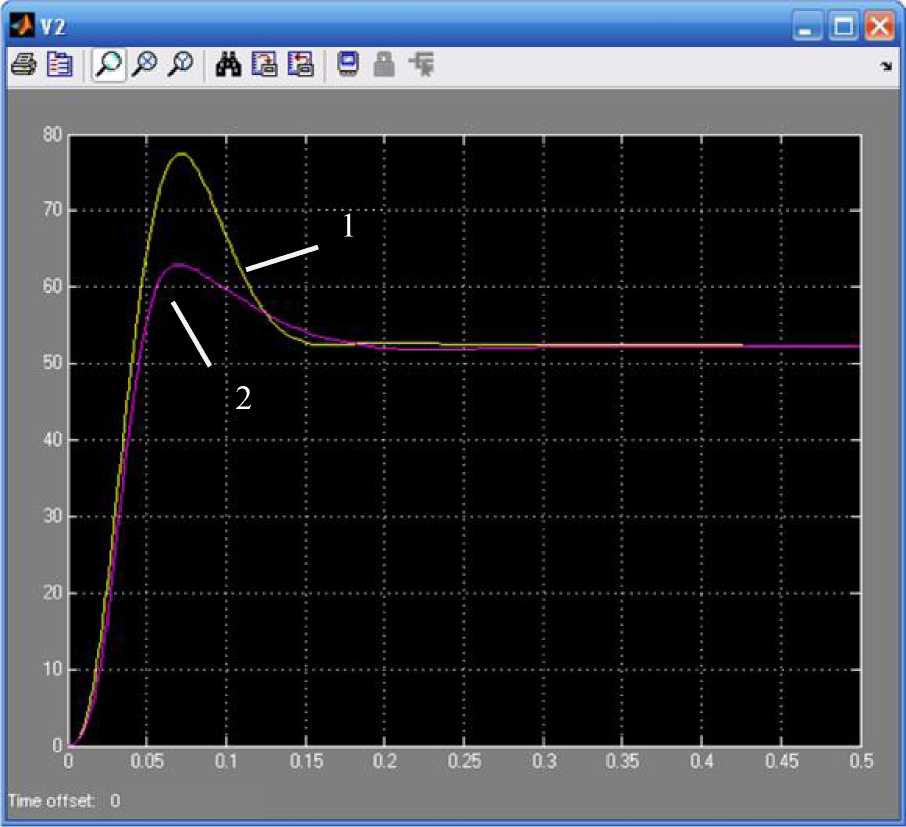Click the 0.5 label on the x-axis

click(861, 761)
